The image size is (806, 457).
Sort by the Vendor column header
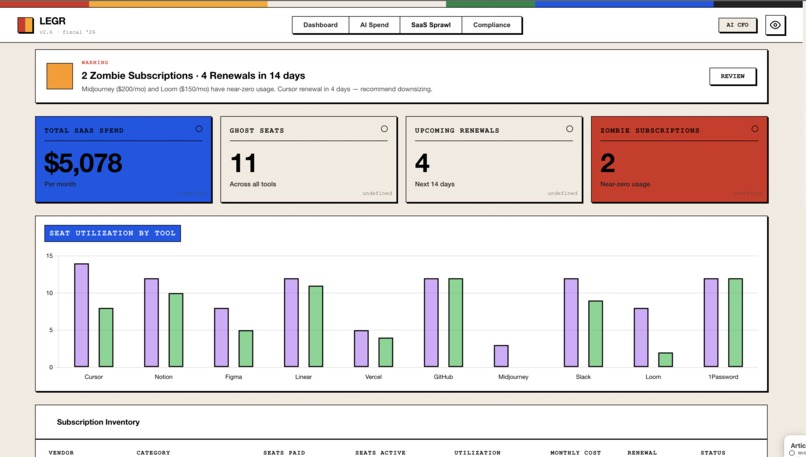click(61, 453)
